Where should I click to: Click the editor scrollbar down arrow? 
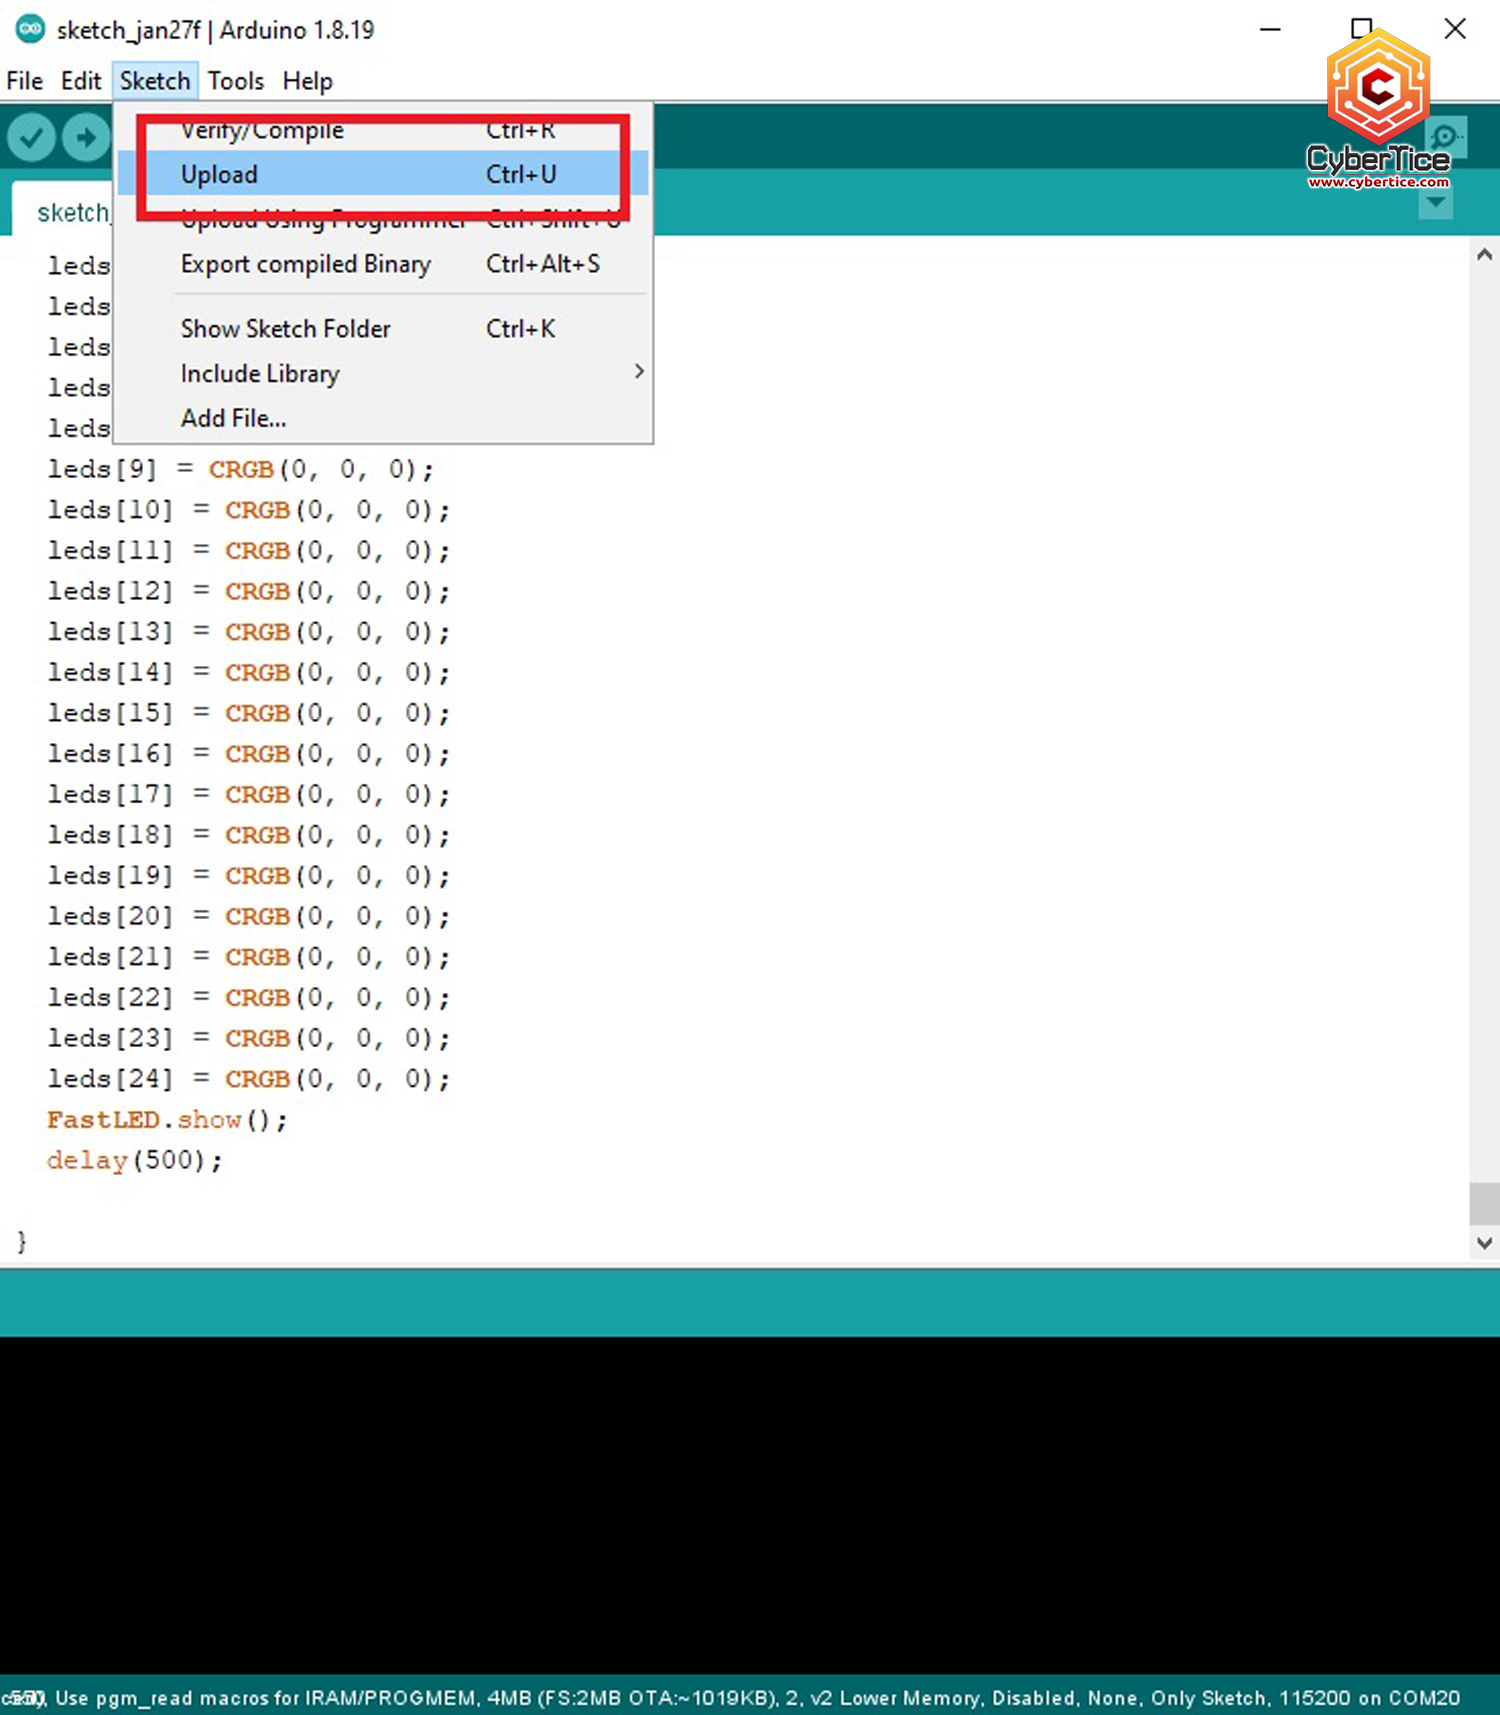pyautogui.click(x=1484, y=1243)
